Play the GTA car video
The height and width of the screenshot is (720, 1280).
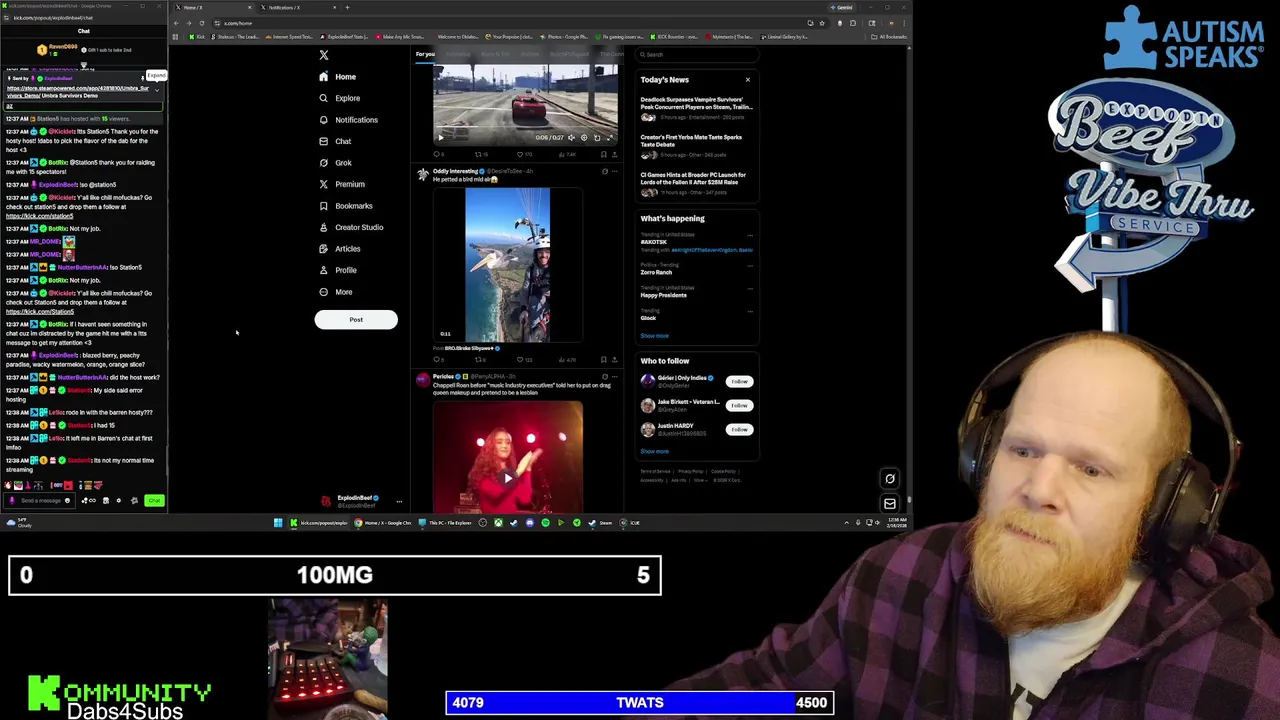(x=440, y=138)
